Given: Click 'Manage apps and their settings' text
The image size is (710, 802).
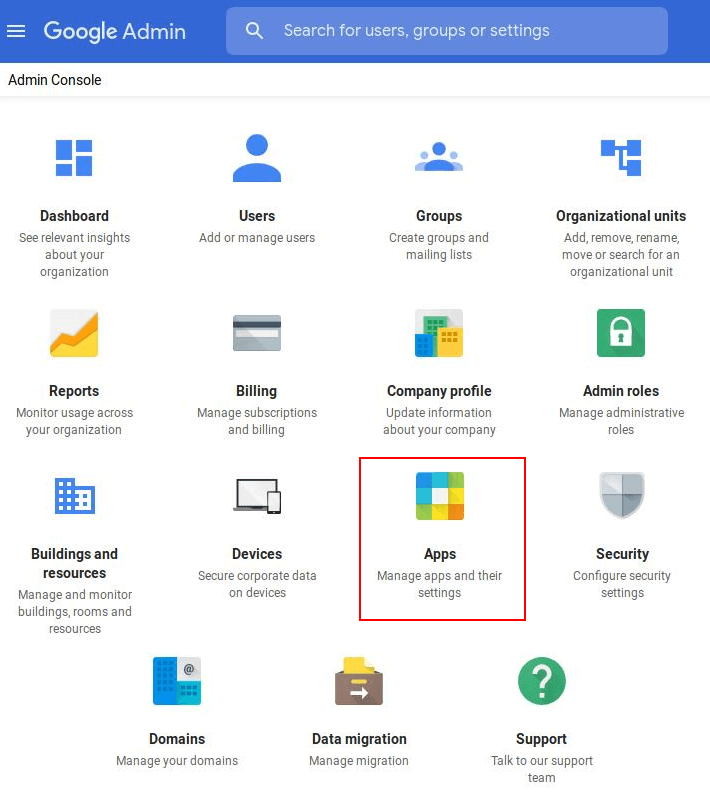Looking at the screenshot, I should coord(439,584).
